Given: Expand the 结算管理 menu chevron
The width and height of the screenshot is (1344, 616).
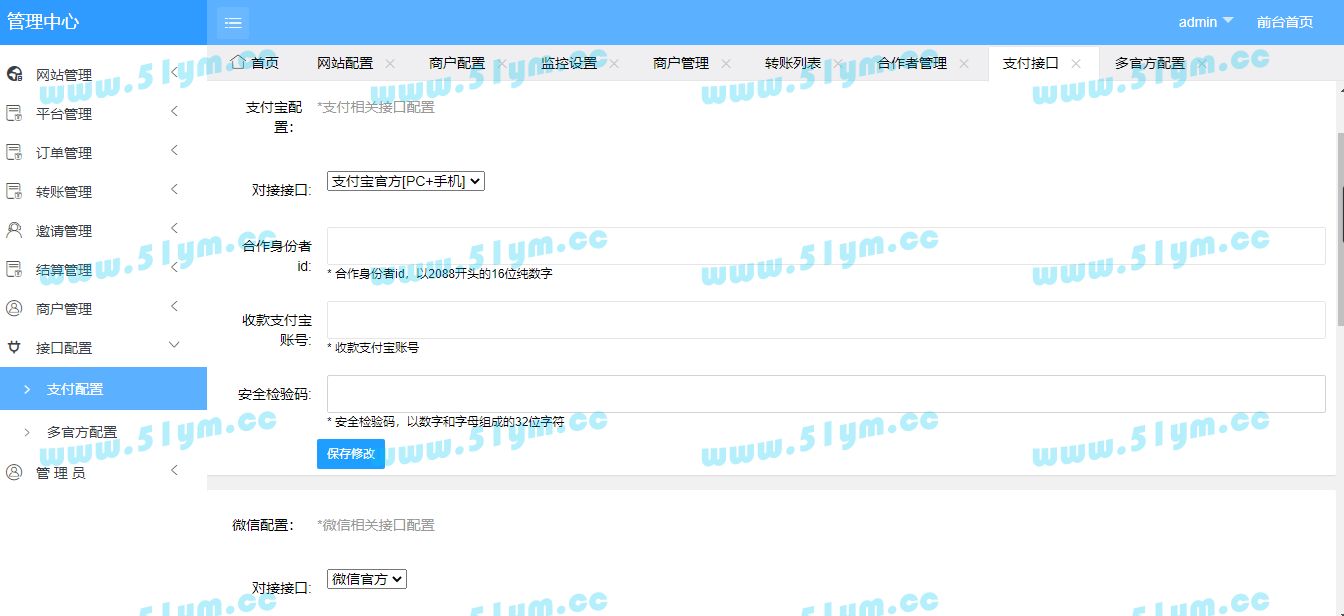Looking at the screenshot, I should [174, 267].
